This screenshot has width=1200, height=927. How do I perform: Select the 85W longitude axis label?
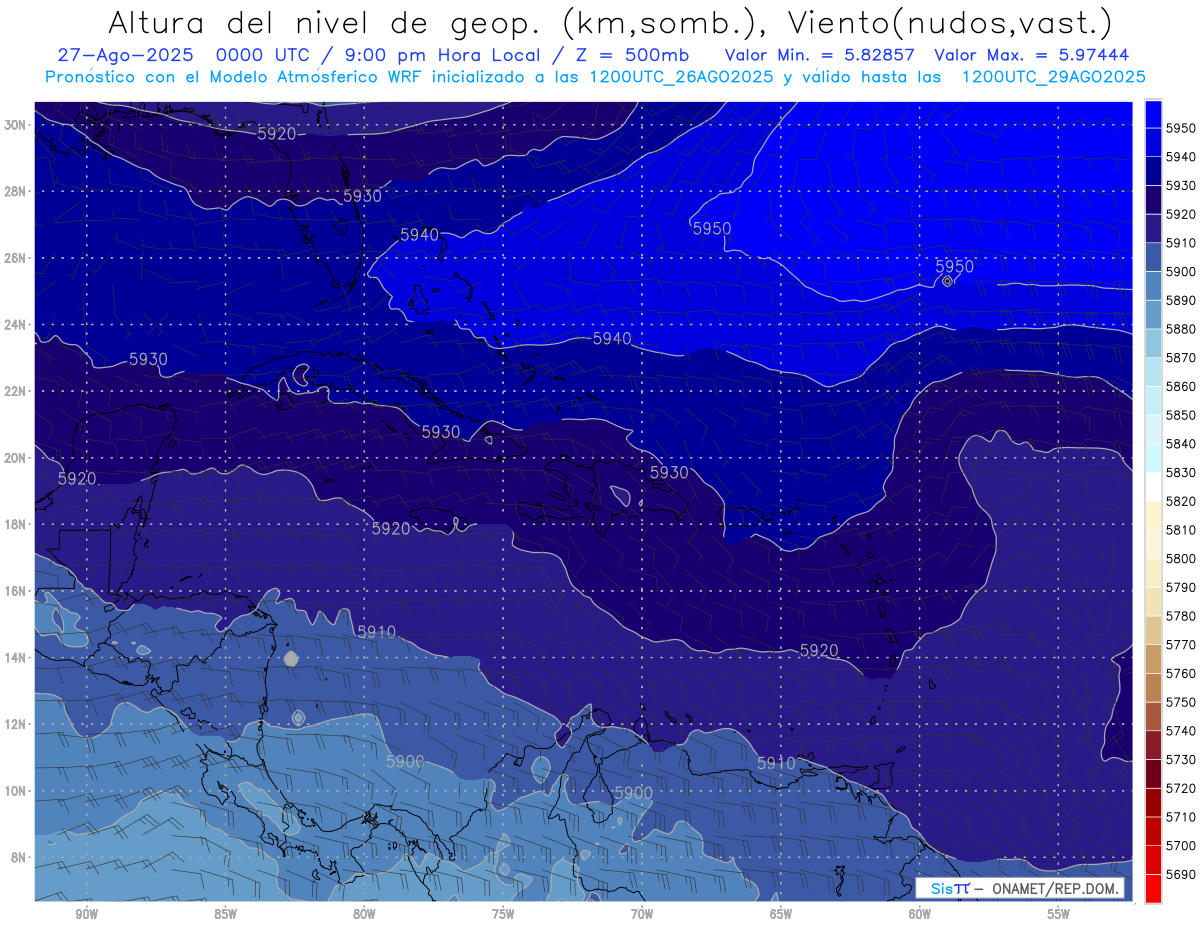point(225,913)
